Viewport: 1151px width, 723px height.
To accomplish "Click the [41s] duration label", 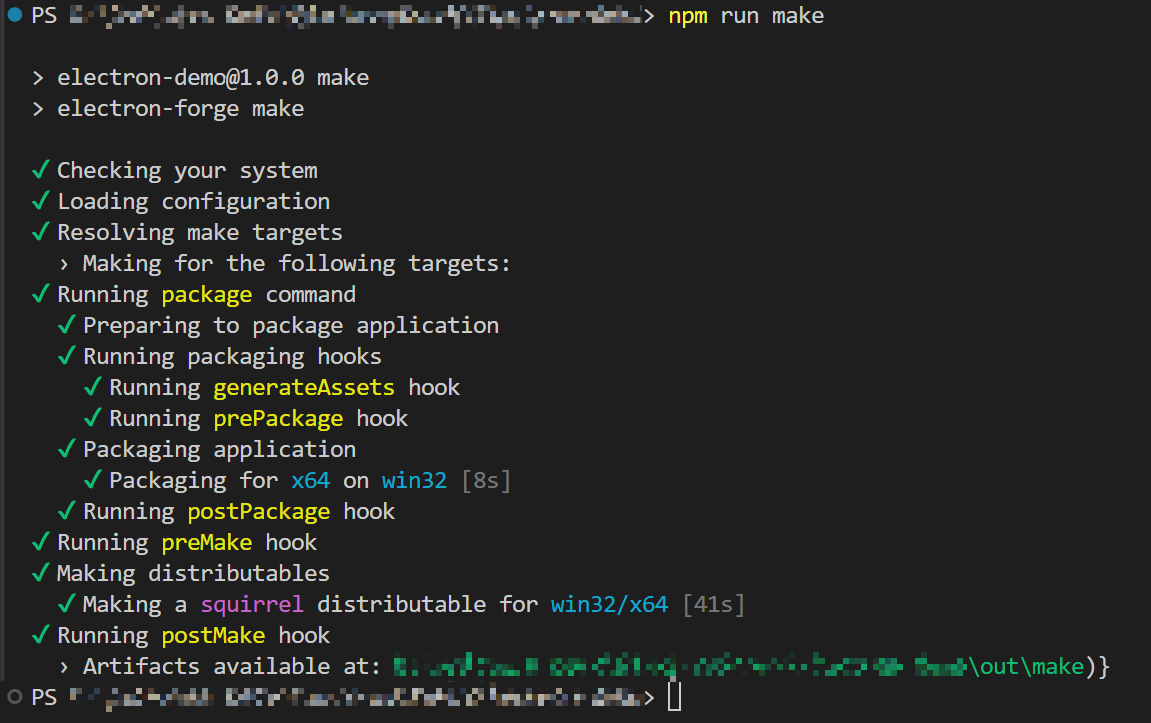I will coord(713,604).
